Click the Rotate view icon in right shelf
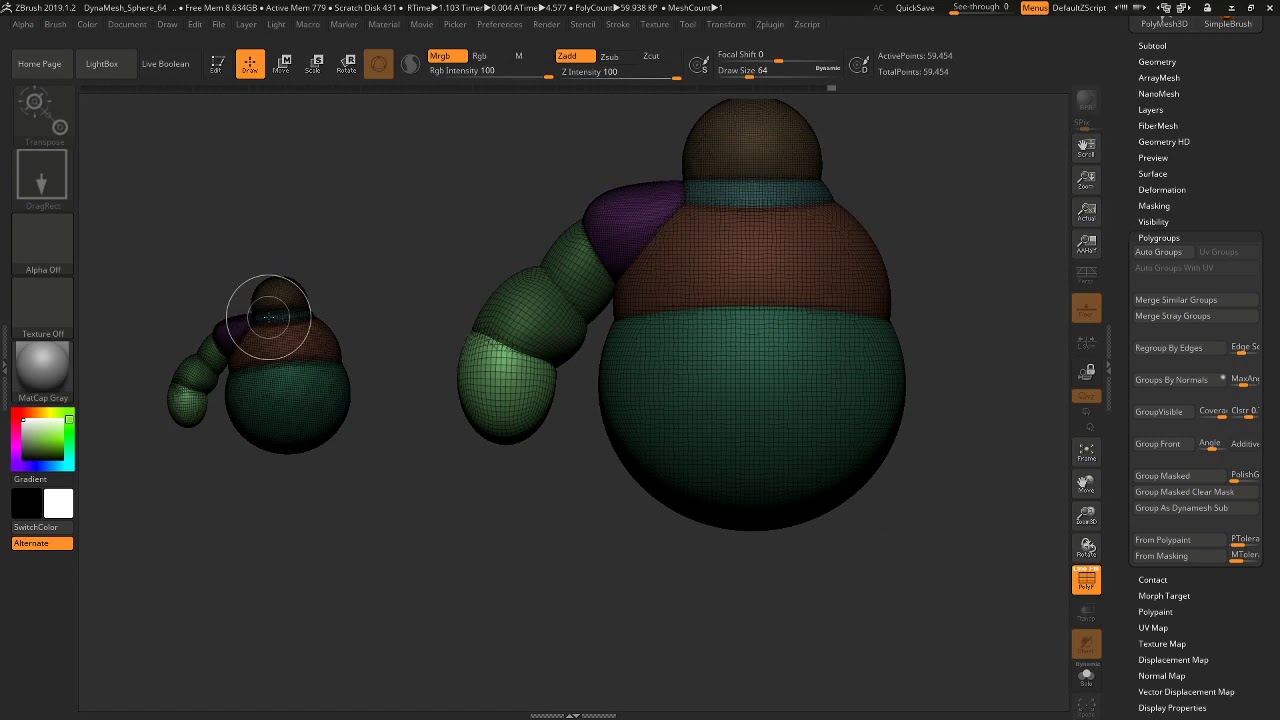This screenshot has height=720, width=1280. pyautogui.click(x=1086, y=548)
